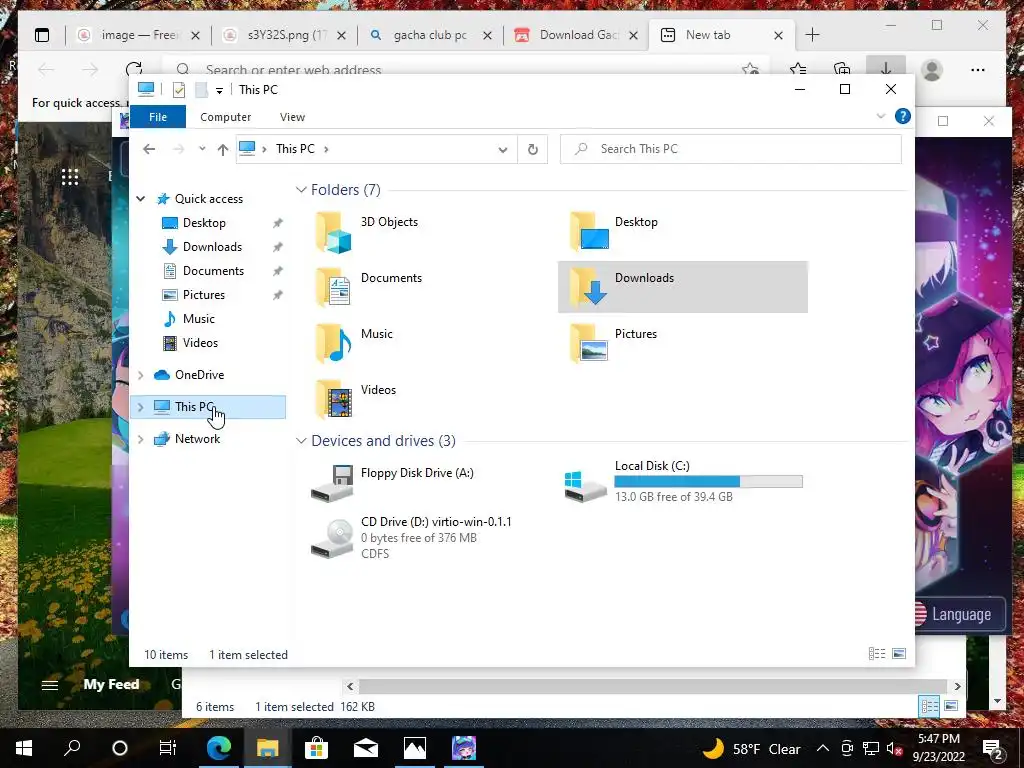This screenshot has height=768, width=1024.
Task: Open Edge Favorites star list
Action: (x=798, y=69)
